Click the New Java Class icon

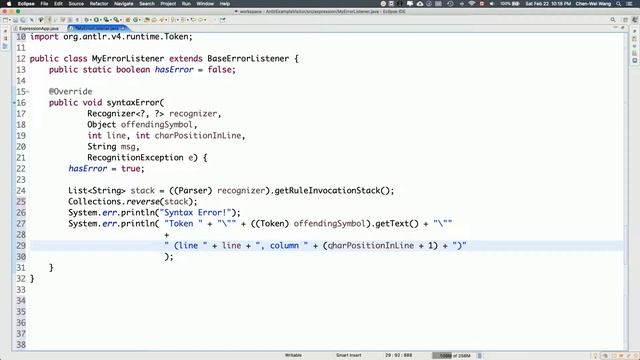(x=136, y=20)
